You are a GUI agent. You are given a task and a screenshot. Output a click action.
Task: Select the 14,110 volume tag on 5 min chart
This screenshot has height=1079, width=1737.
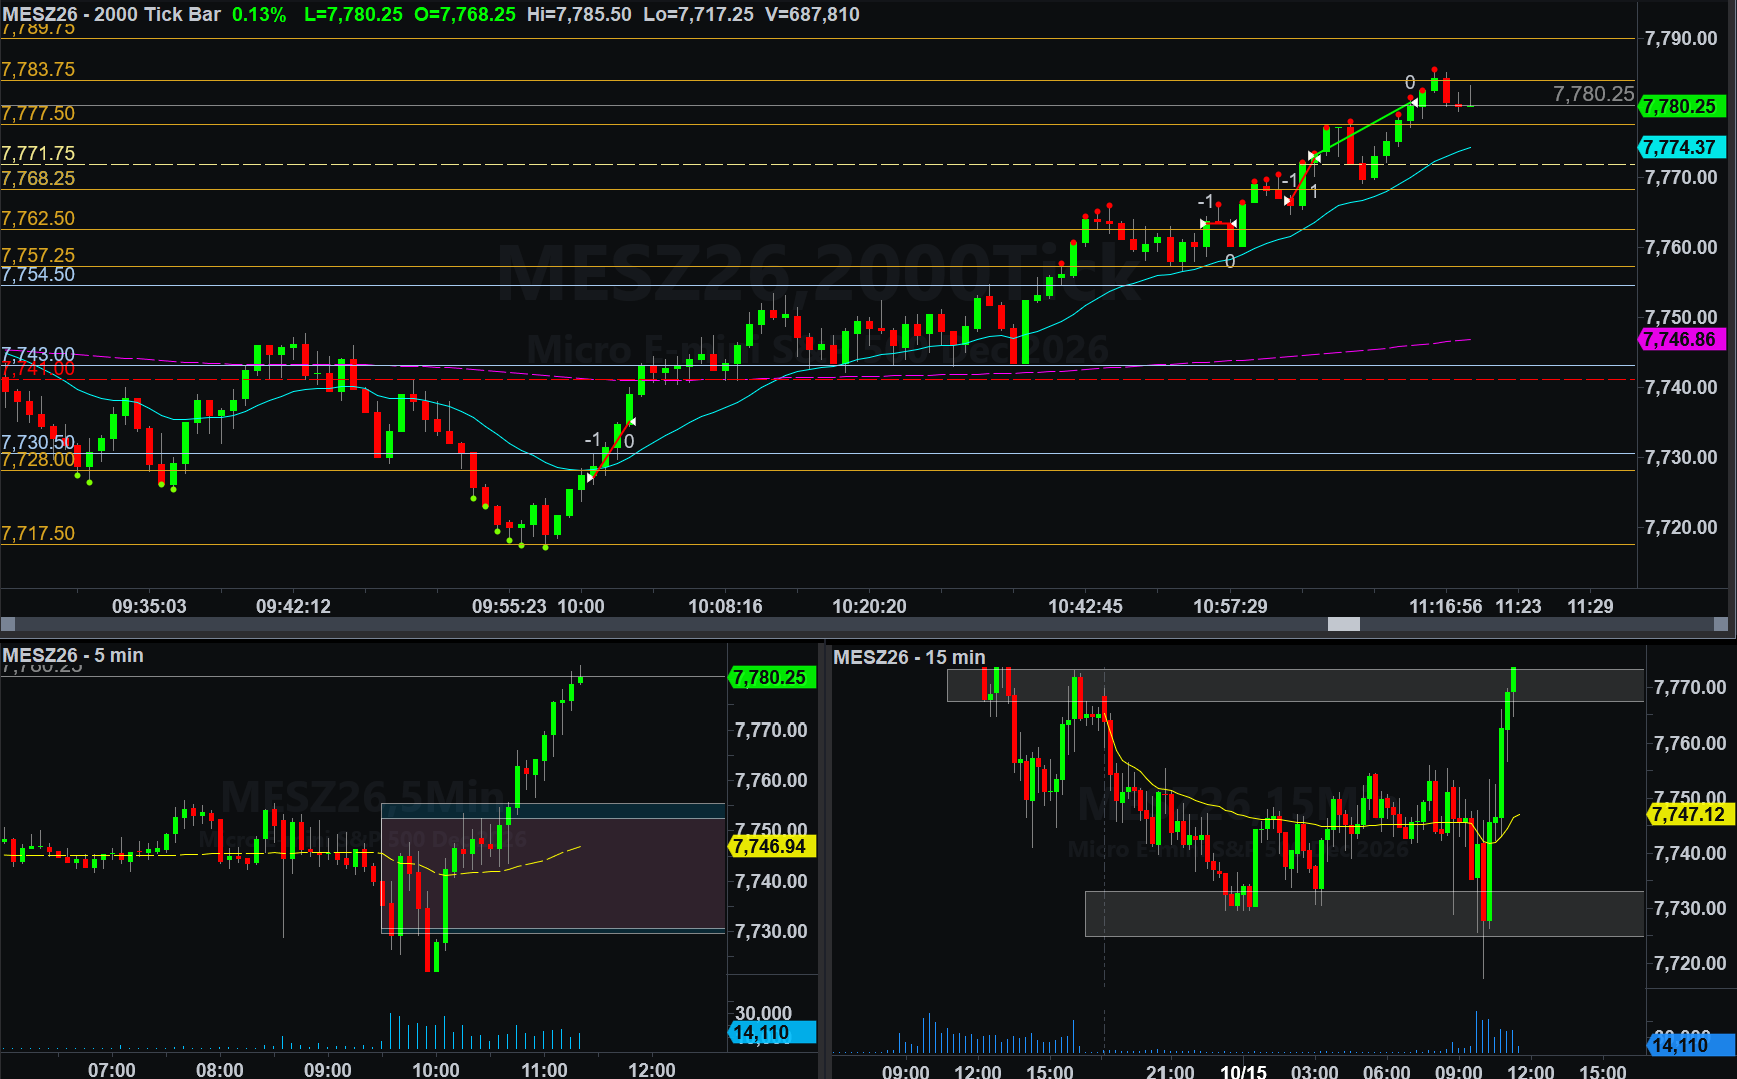point(771,1033)
